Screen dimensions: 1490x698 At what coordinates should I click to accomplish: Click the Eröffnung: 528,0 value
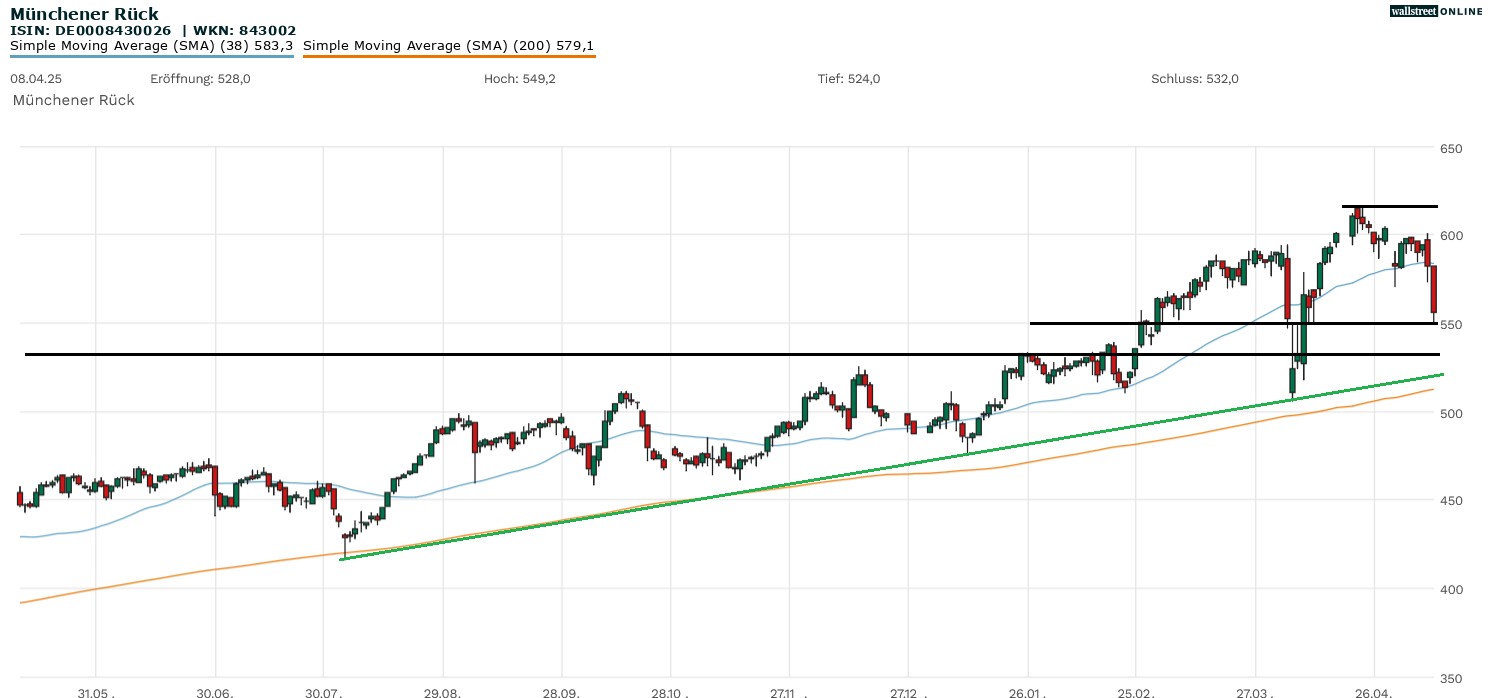(x=200, y=79)
